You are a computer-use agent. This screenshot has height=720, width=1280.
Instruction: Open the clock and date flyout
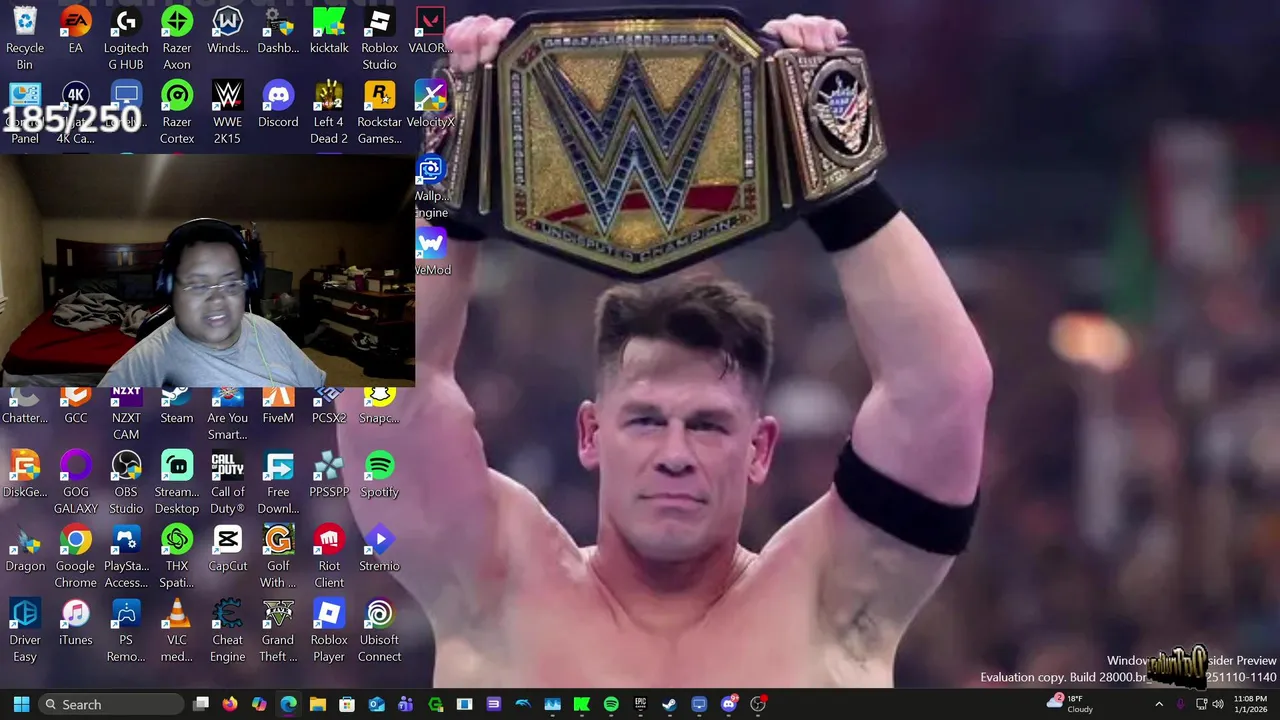1250,704
